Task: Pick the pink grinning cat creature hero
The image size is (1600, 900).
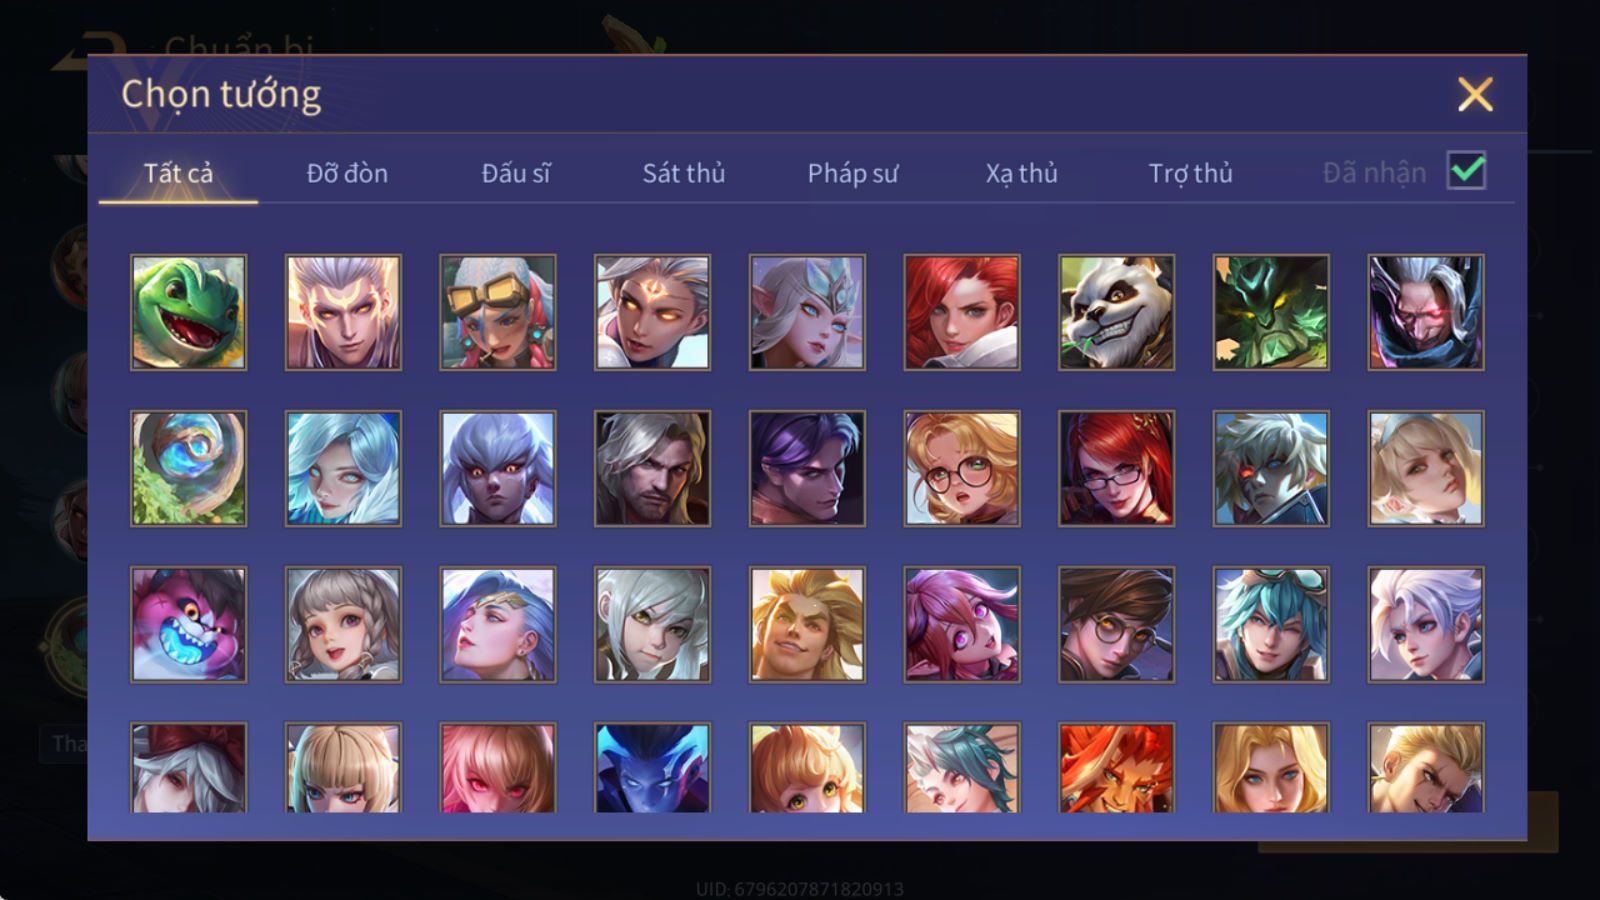Action: coord(188,625)
